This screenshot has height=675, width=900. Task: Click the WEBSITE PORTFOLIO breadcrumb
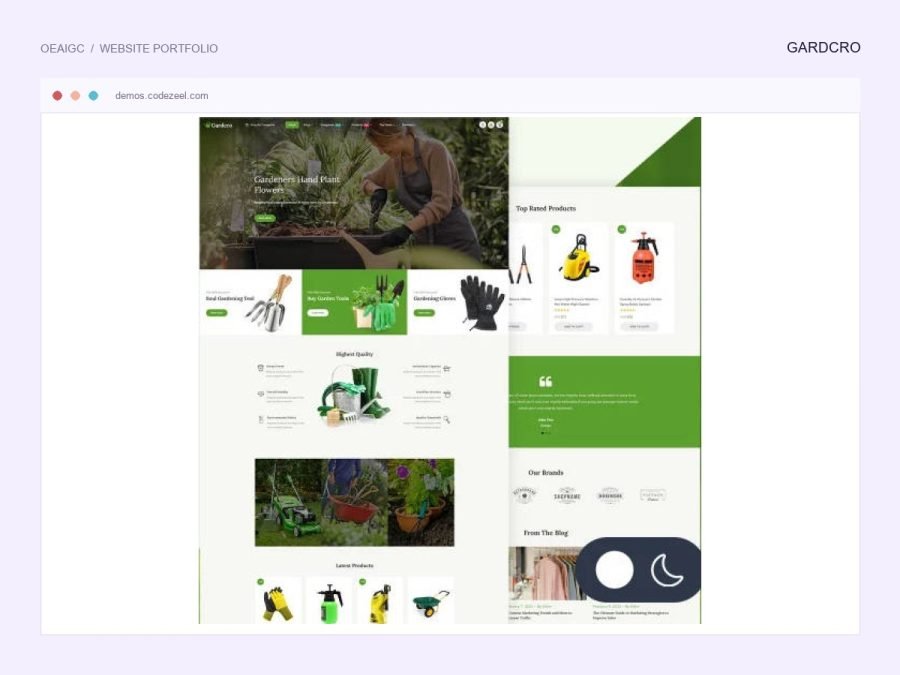point(159,49)
